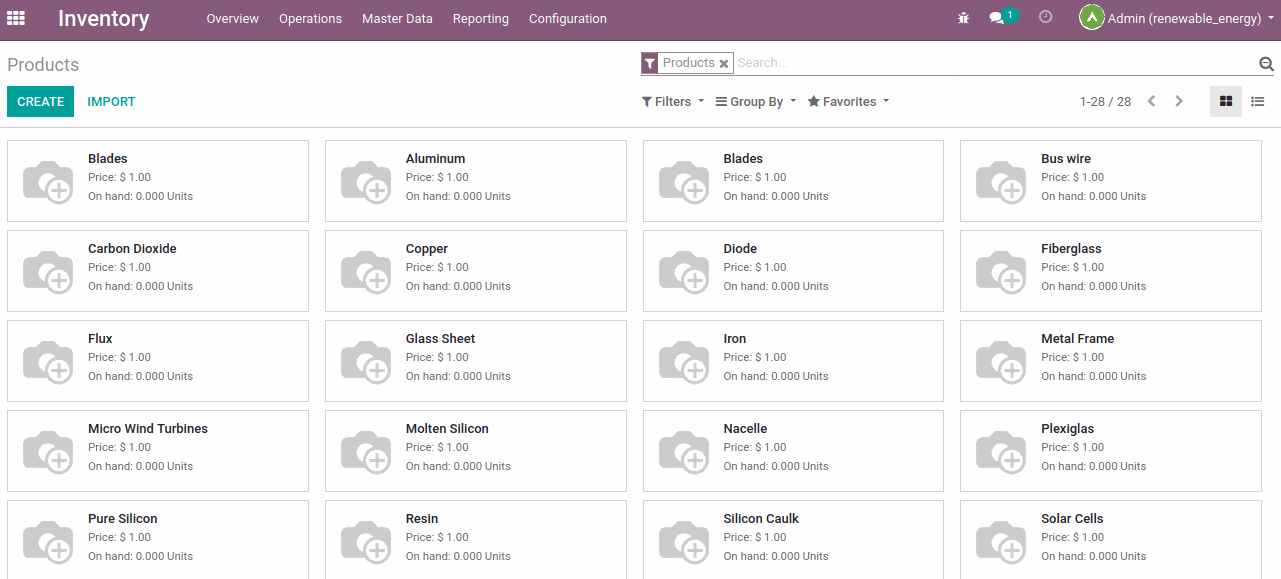Image resolution: width=1281 pixels, height=579 pixels.
Task: Expand the Filters dropdown
Action: pyautogui.click(x=672, y=102)
